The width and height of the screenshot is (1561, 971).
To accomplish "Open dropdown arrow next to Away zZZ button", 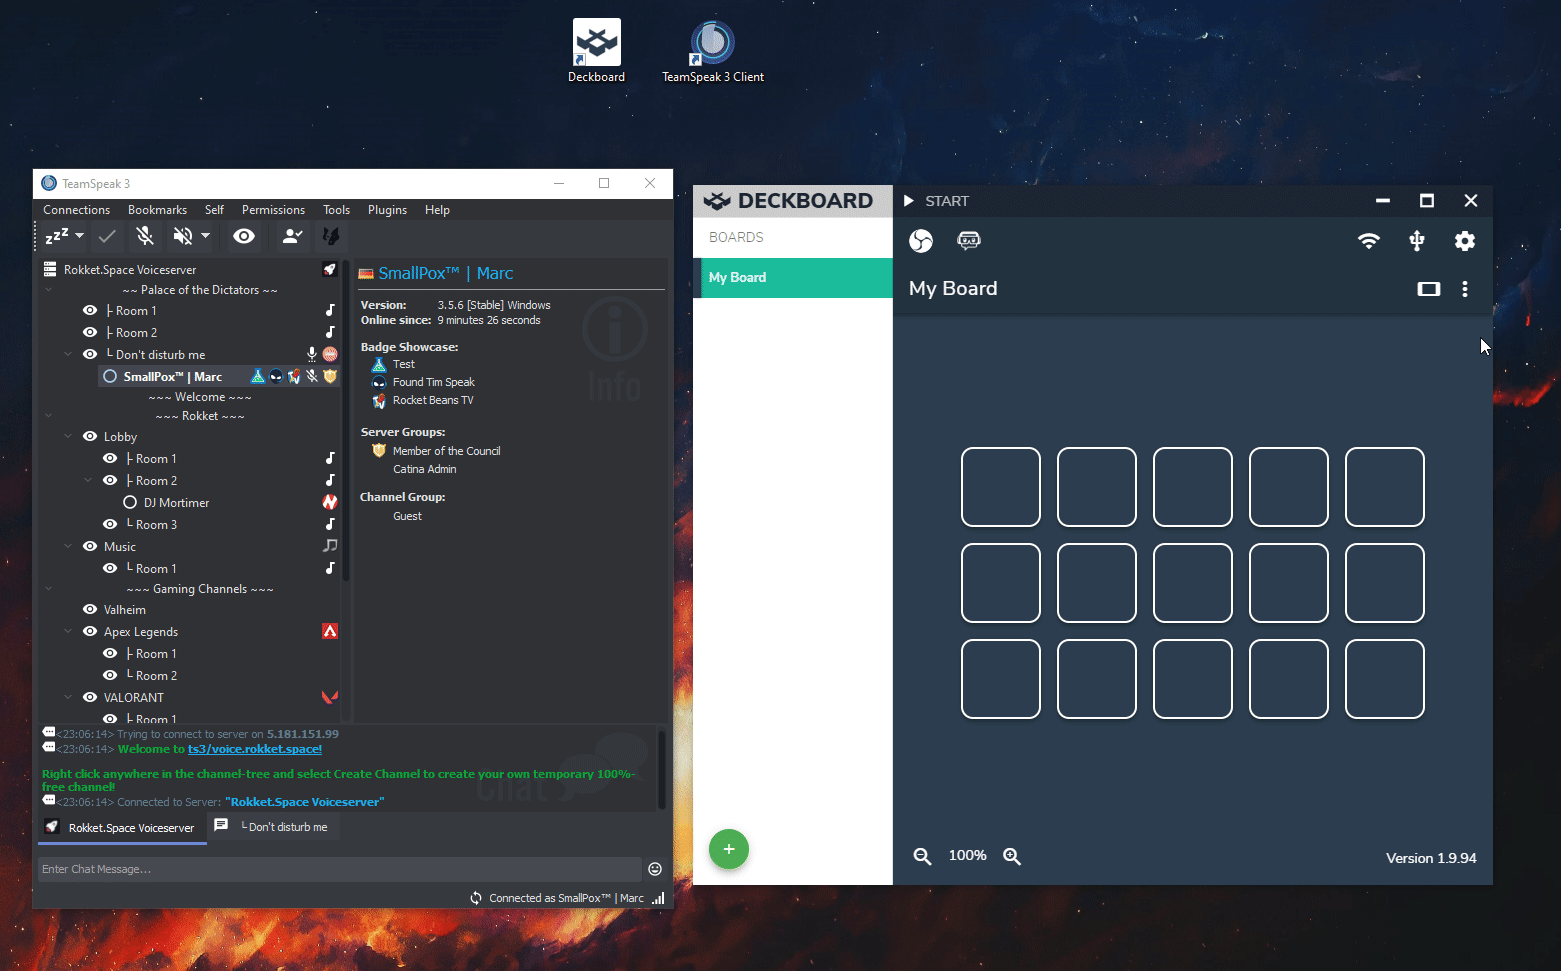I will [x=79, y=236].
